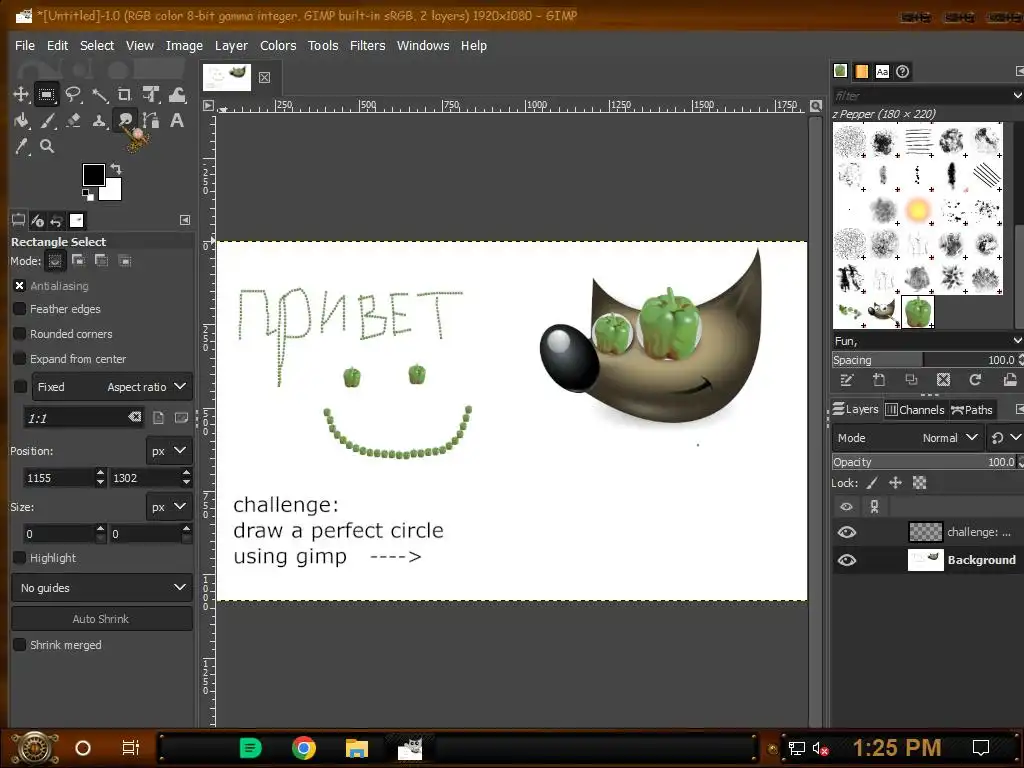Image resolution: width=1024 pixels, height=768 pixels.
Task: Open the Fonts tab icon
Action: [882, 72]
